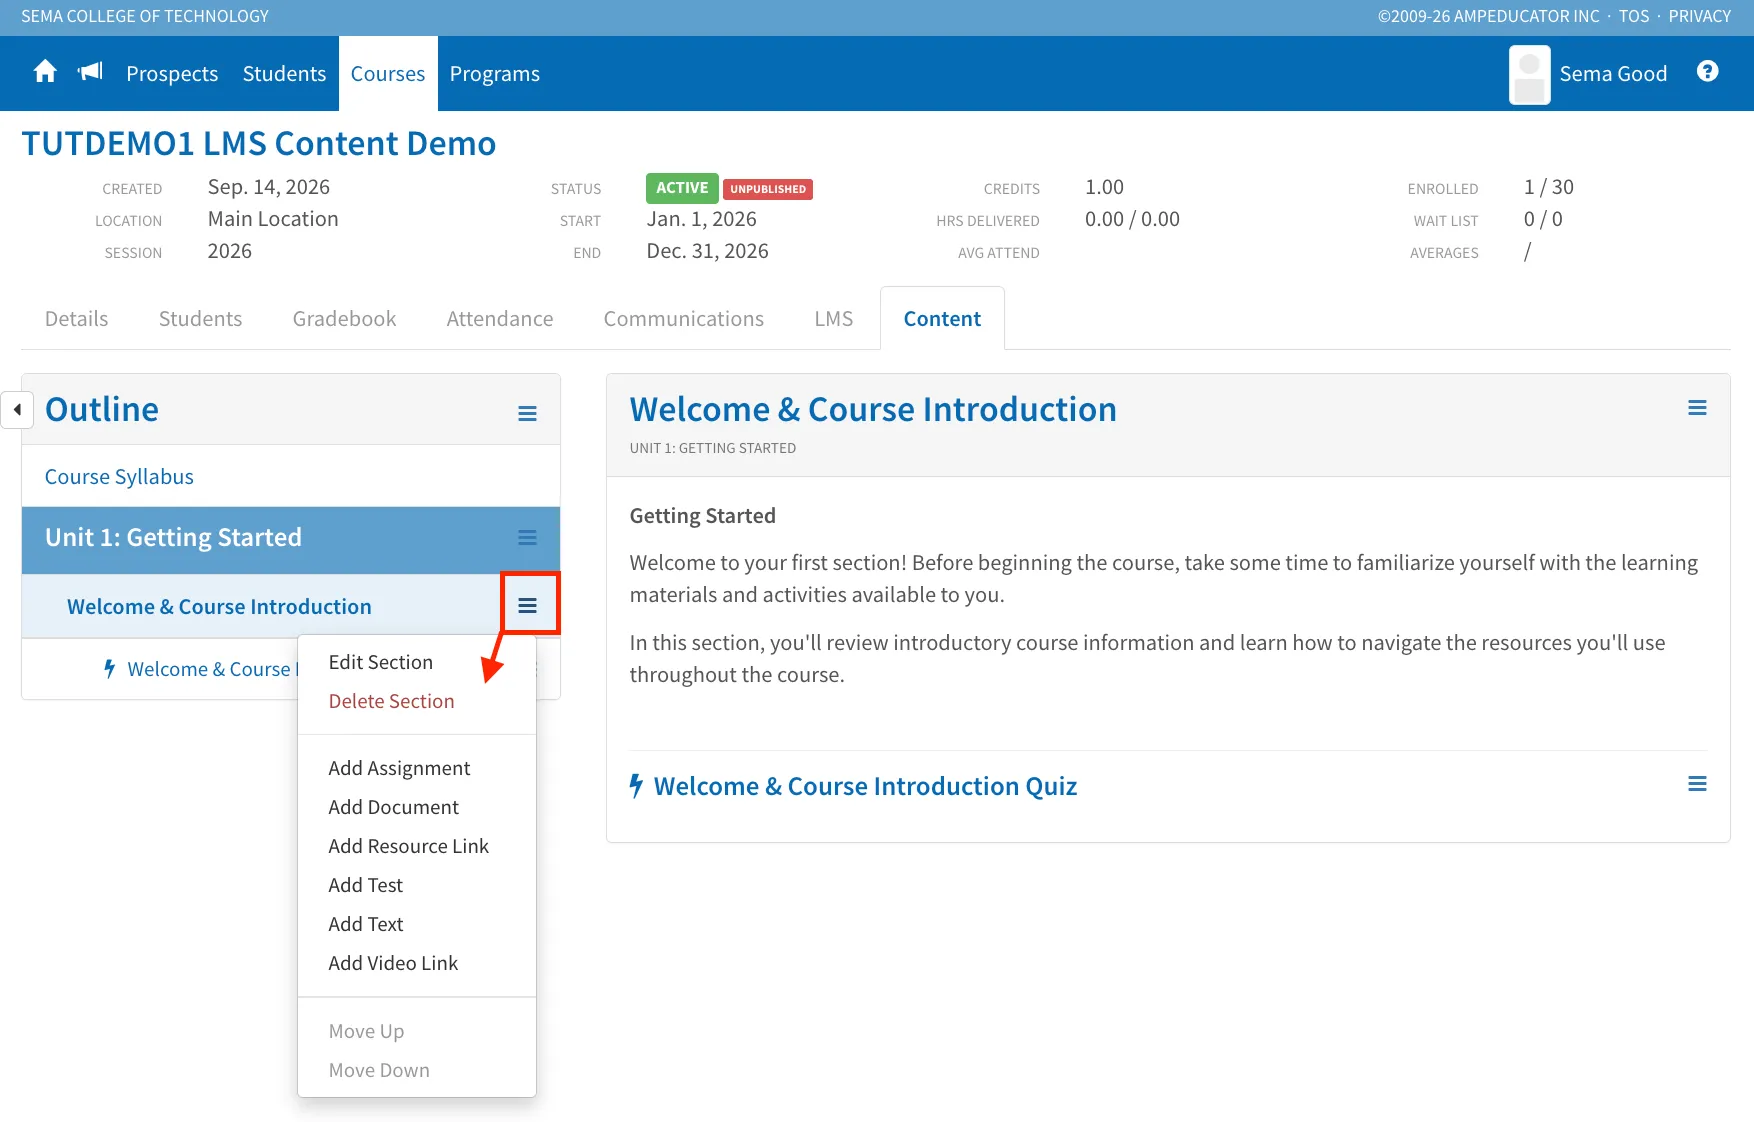1754x1122 pixels.
Task: Click the TOS link in the header
Action: click(x=1634, y=16)
